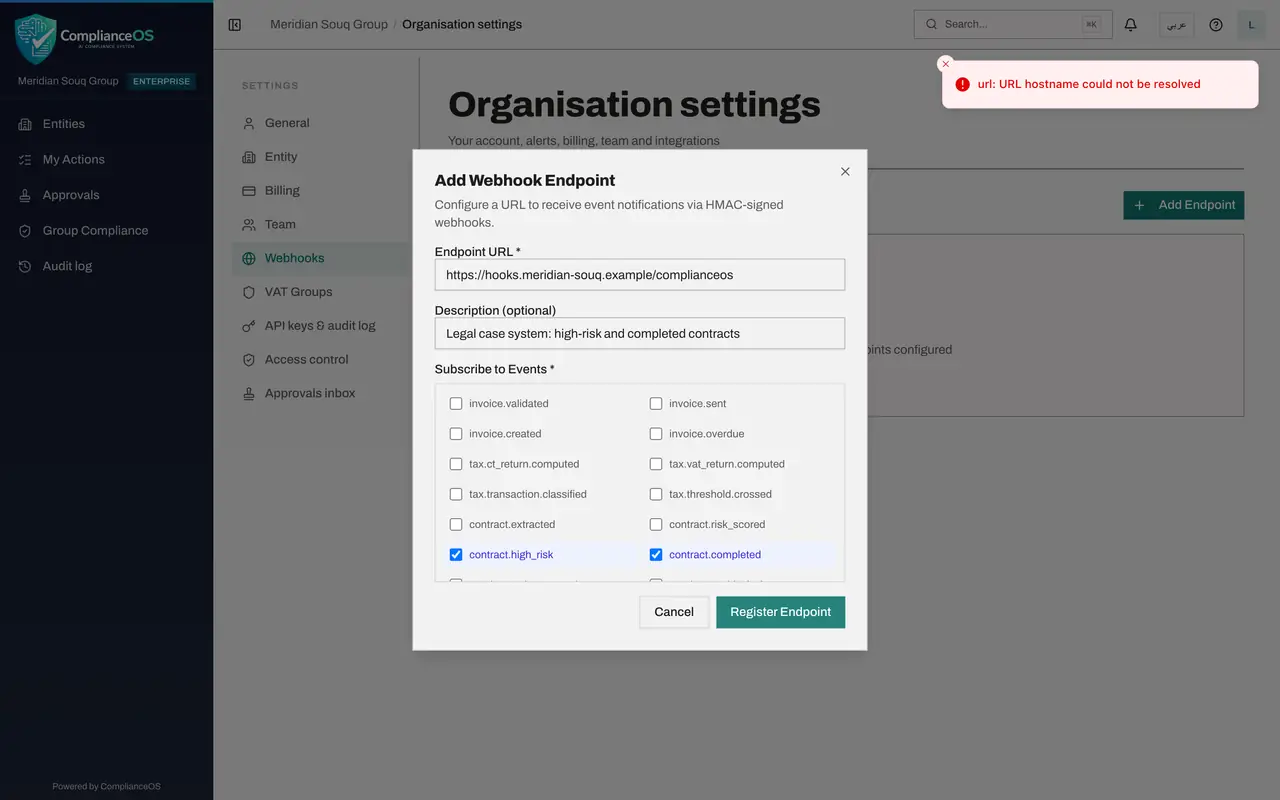Select the Team settings tab
Image resolution: width=1280 pixels, height=800 pixels.
[x=321, y=224]
